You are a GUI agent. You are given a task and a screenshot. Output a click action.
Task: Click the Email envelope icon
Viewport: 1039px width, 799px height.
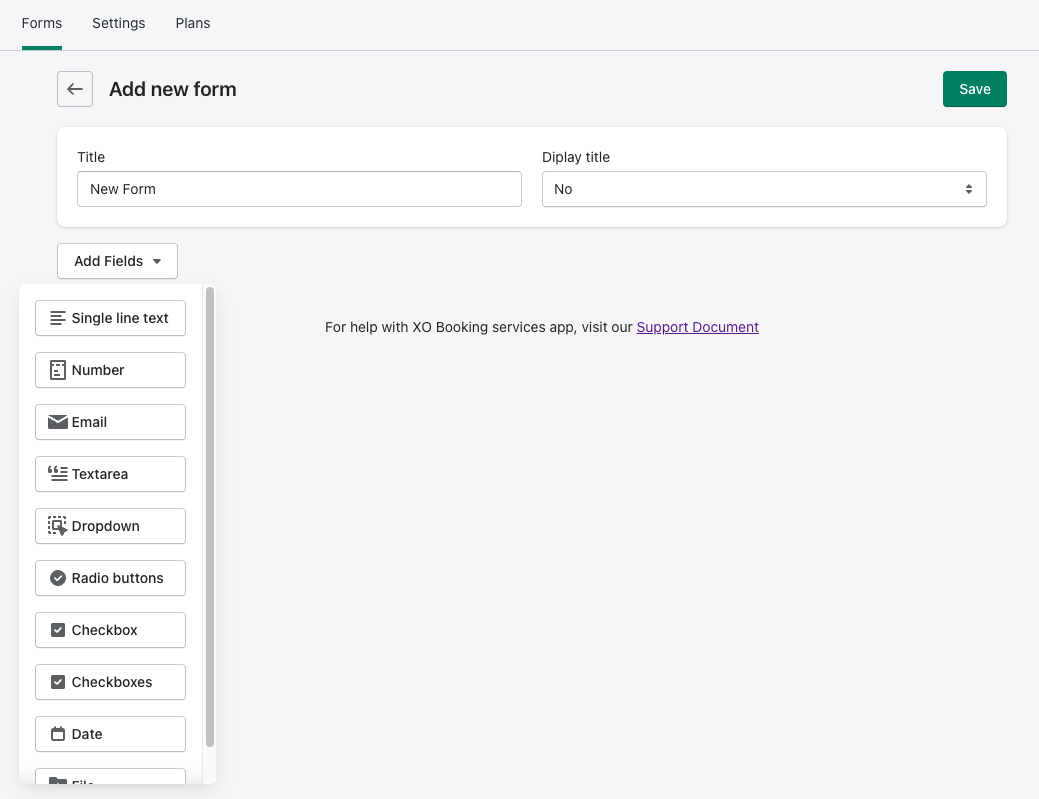58,422
